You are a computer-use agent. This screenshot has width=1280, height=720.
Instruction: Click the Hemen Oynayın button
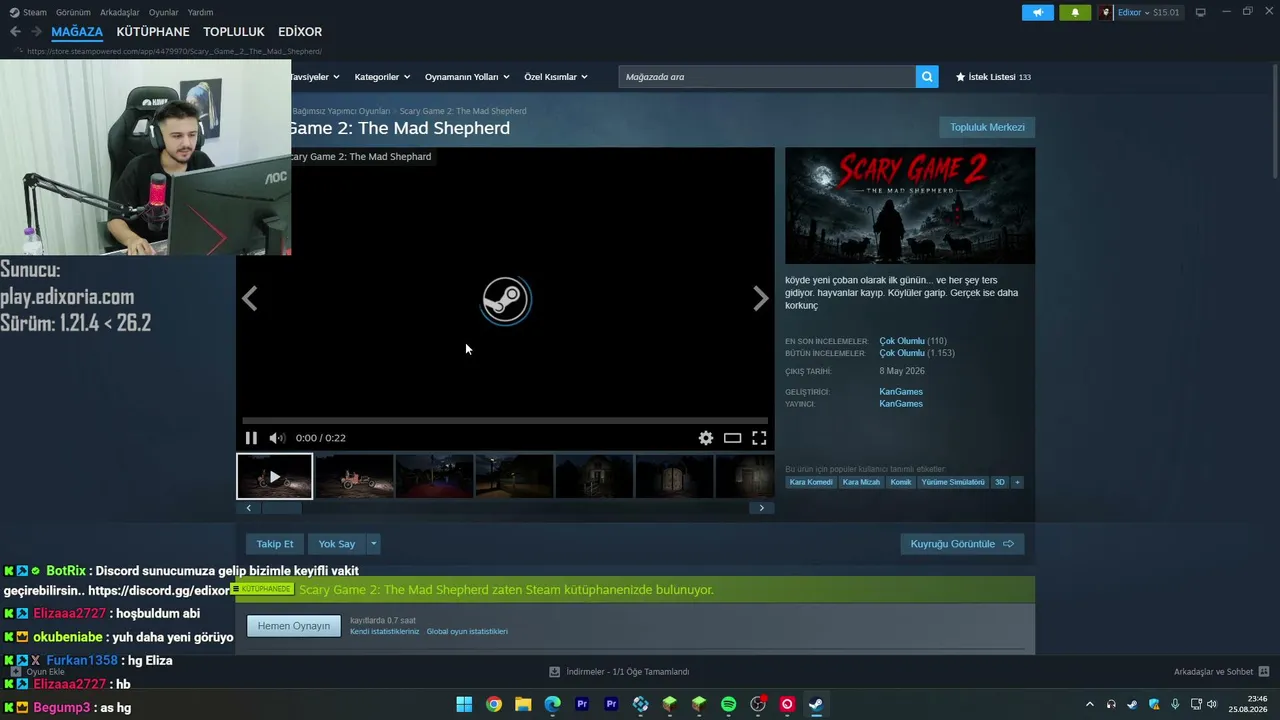[x=294, y=626]
